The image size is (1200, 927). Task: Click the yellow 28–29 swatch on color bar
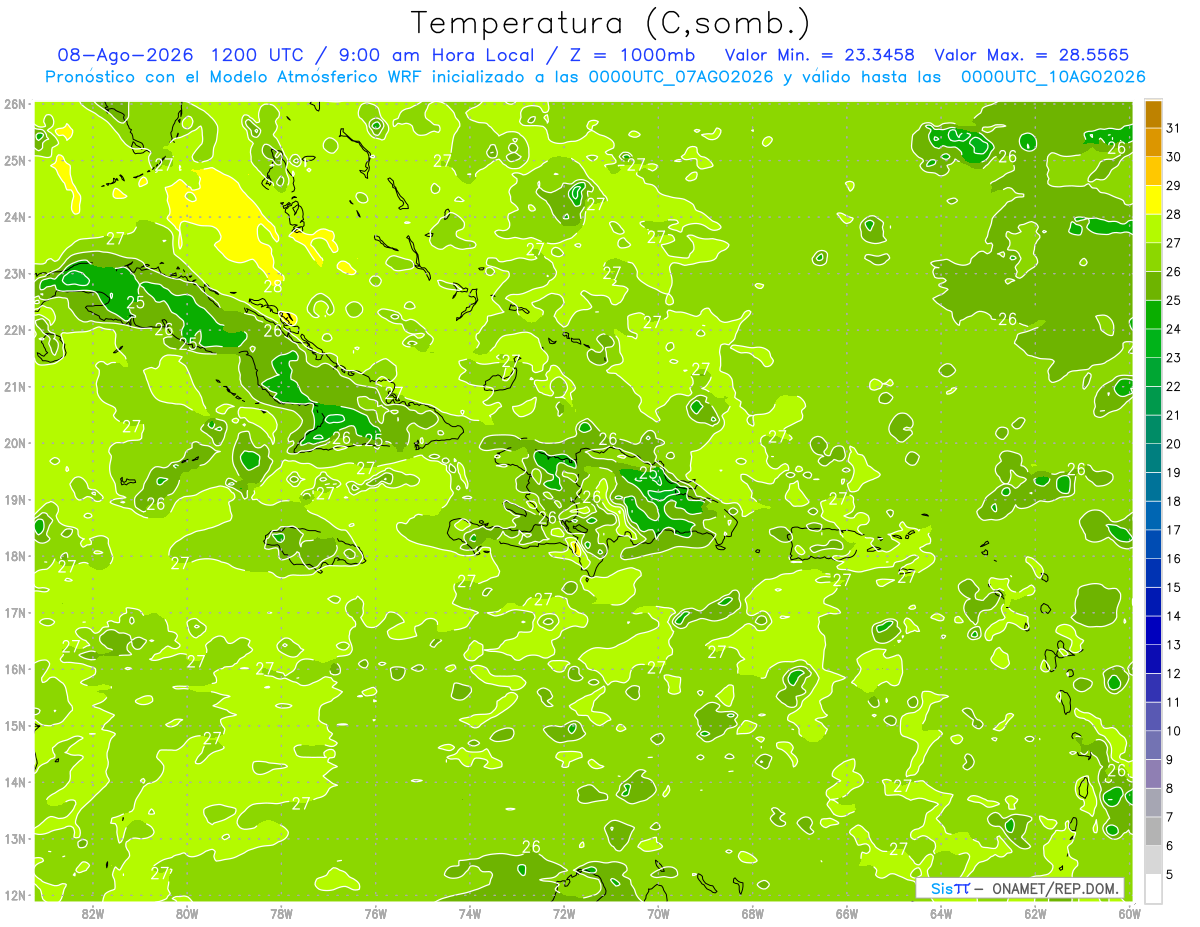[x=1153, y=199]
